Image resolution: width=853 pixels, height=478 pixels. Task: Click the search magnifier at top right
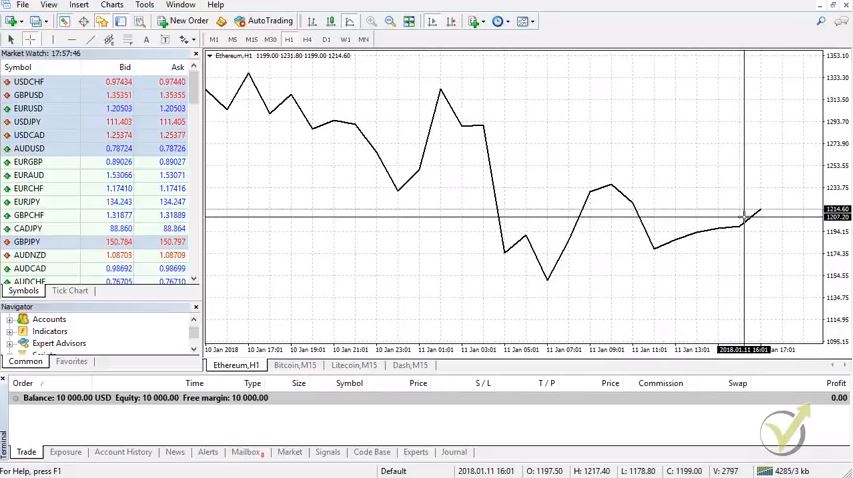821,21
